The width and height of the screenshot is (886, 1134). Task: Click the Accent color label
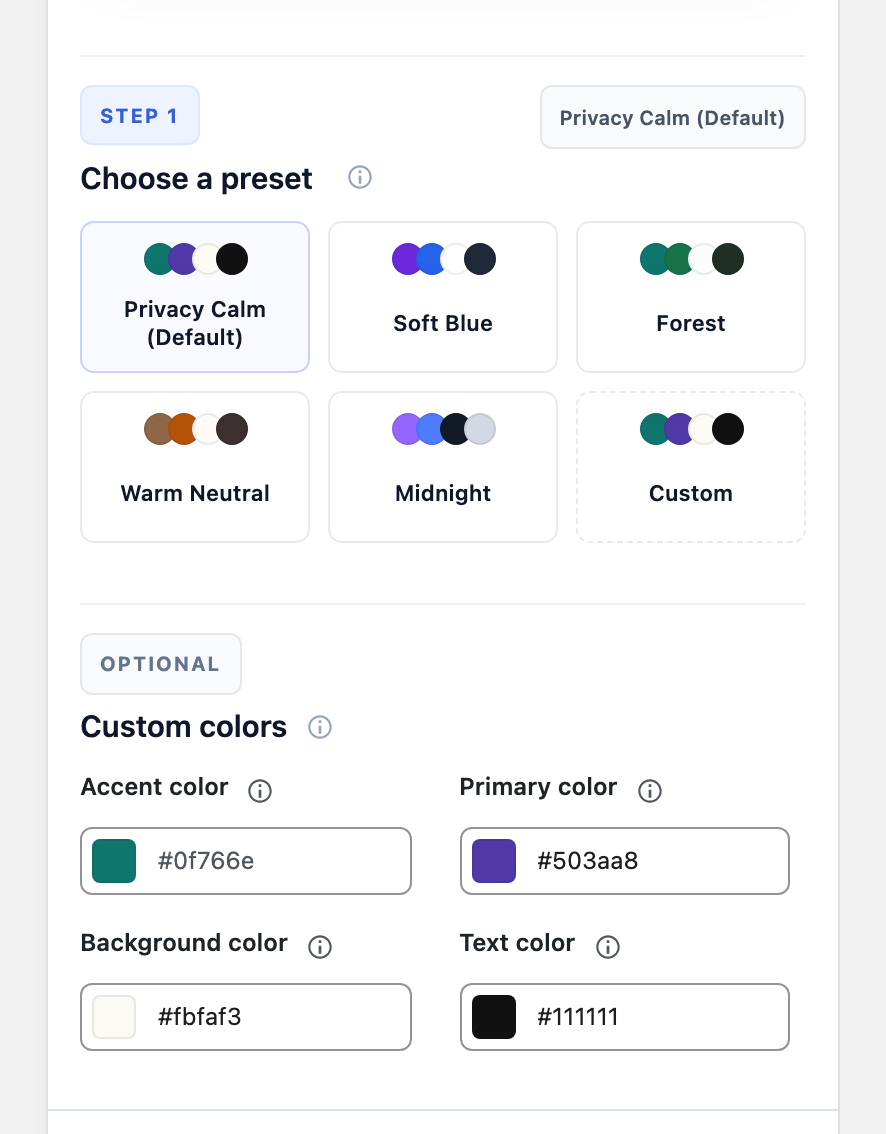pos(154,787)
